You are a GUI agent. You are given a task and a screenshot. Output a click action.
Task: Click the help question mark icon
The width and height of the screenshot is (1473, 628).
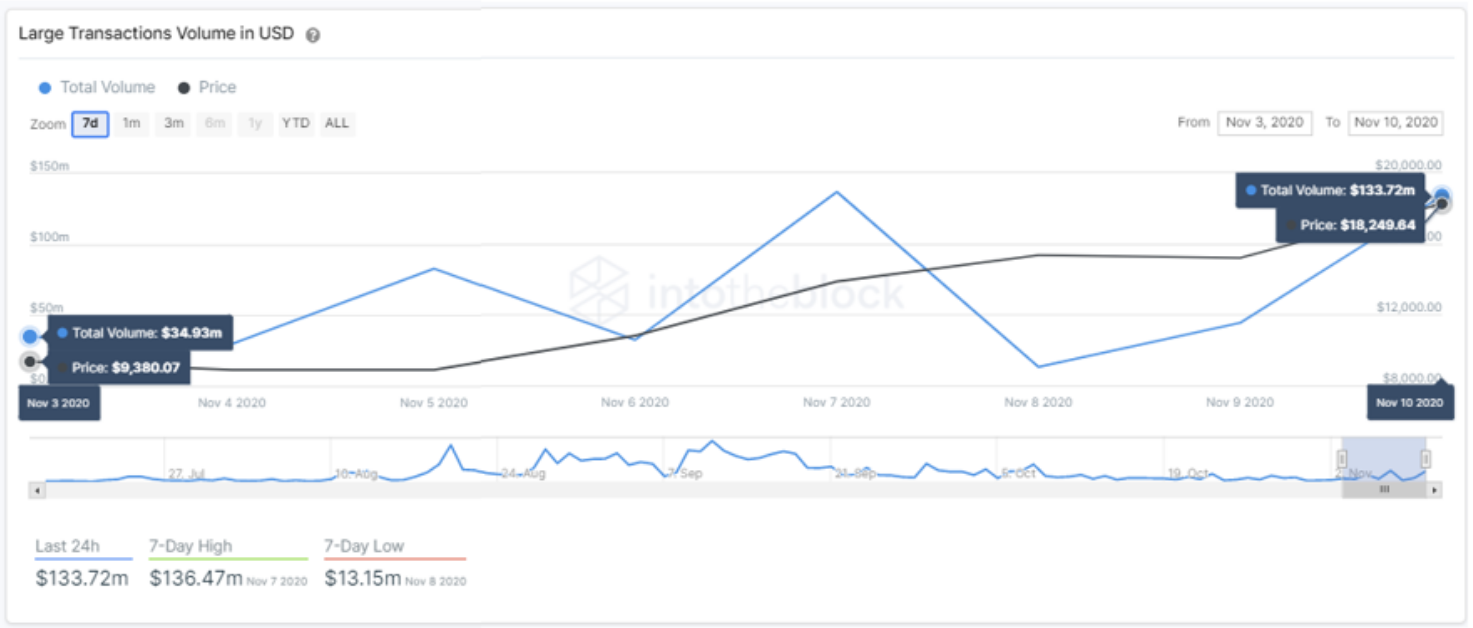click(x=313, y=35)
